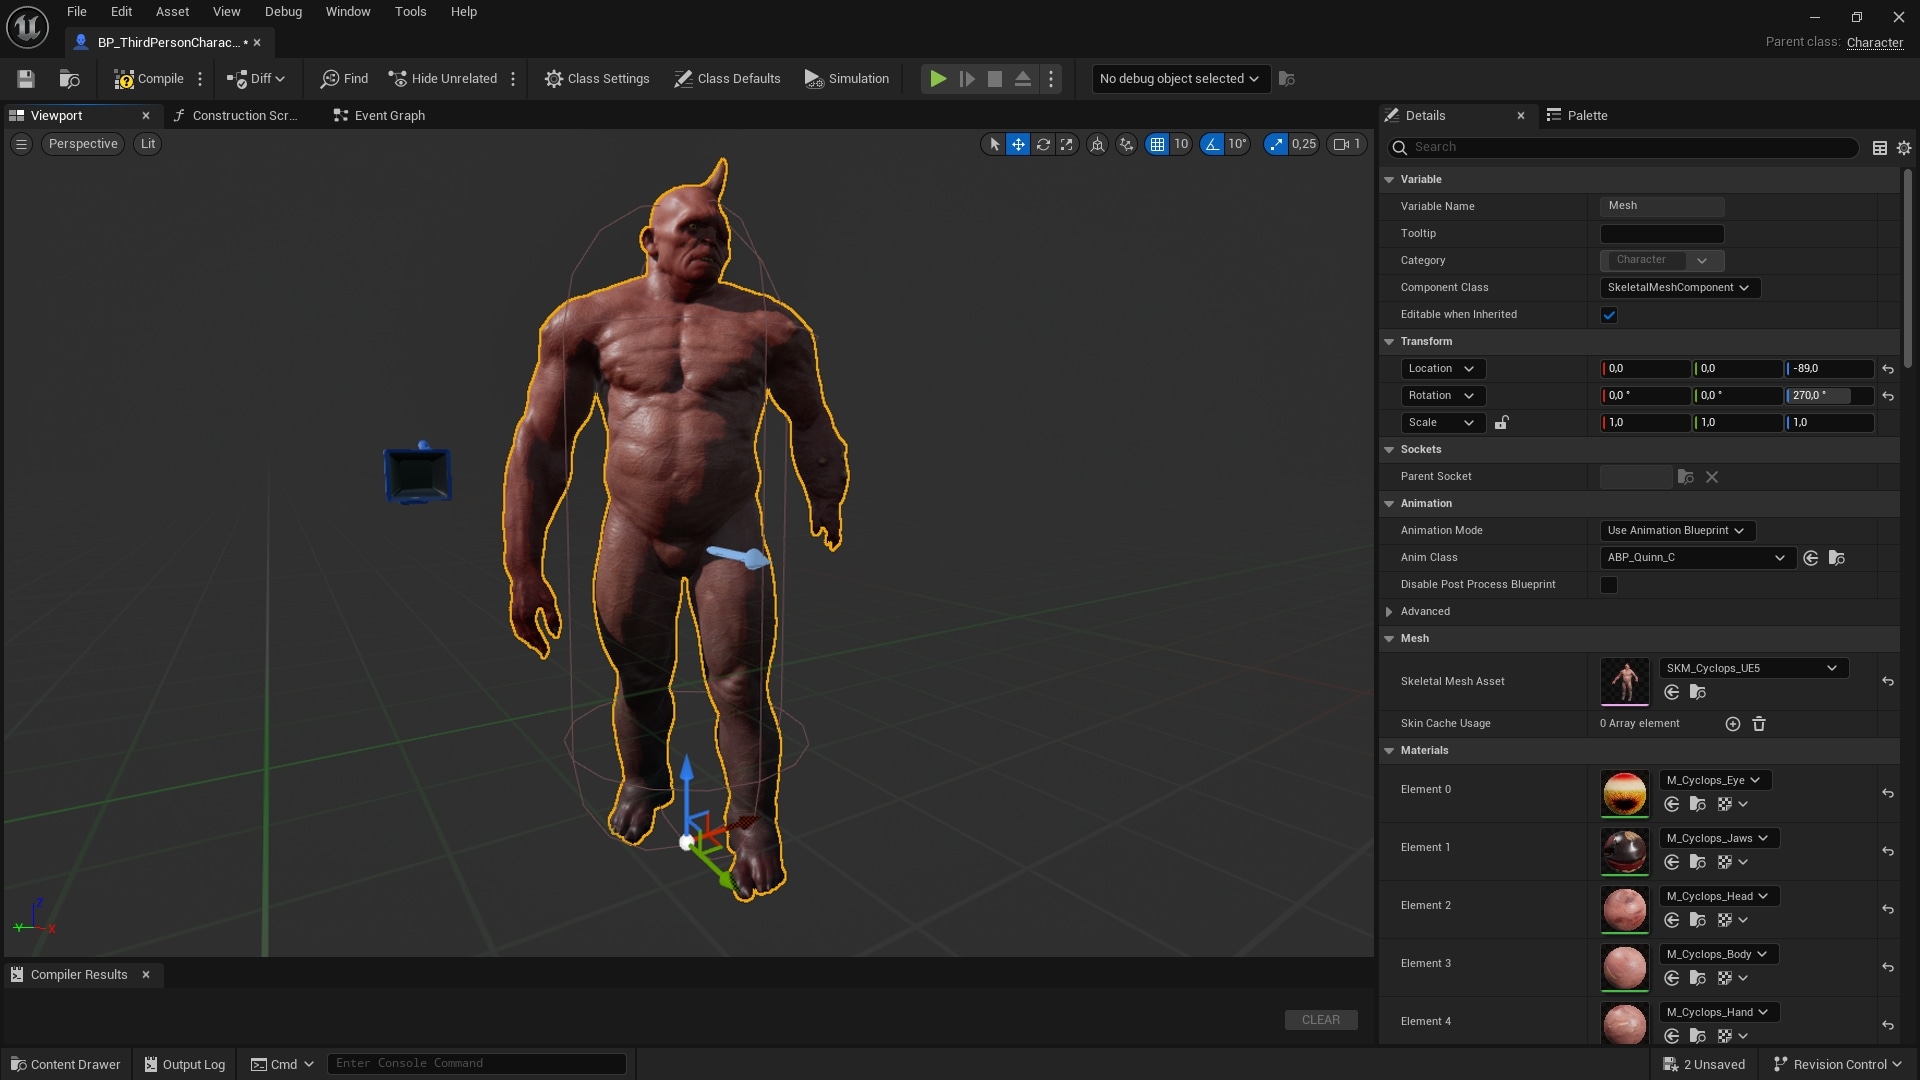
Task: Open the viewport hamburger options menu
Action: pos(21,144)
